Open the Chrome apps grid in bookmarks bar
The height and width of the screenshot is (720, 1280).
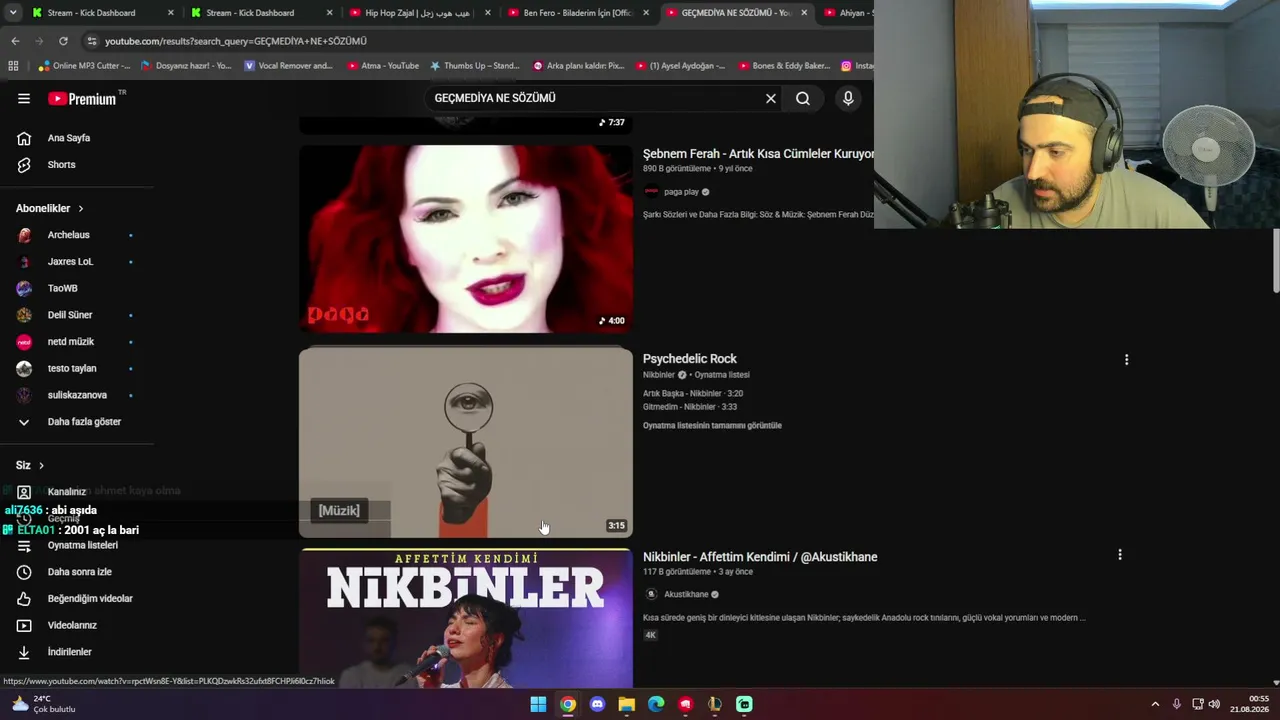(13, 66)
